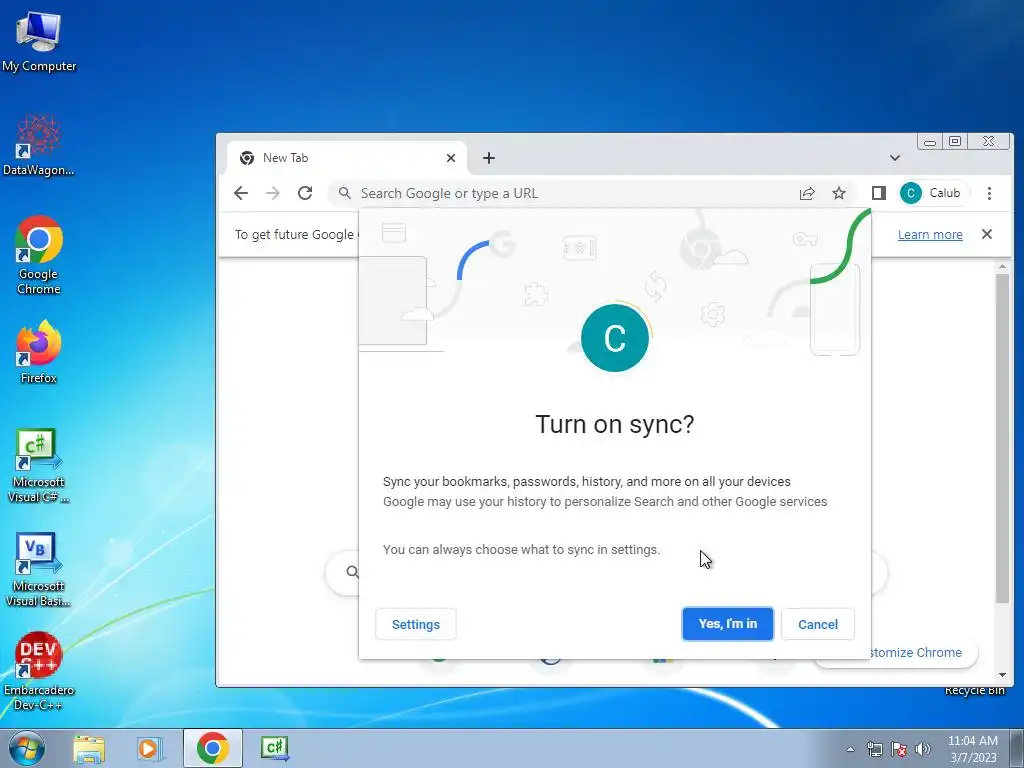Image resolution: width=1024 pixels, height=768 pixels.
Task: Open a new tab with the plus button
Action: click(x=488, y=158)
